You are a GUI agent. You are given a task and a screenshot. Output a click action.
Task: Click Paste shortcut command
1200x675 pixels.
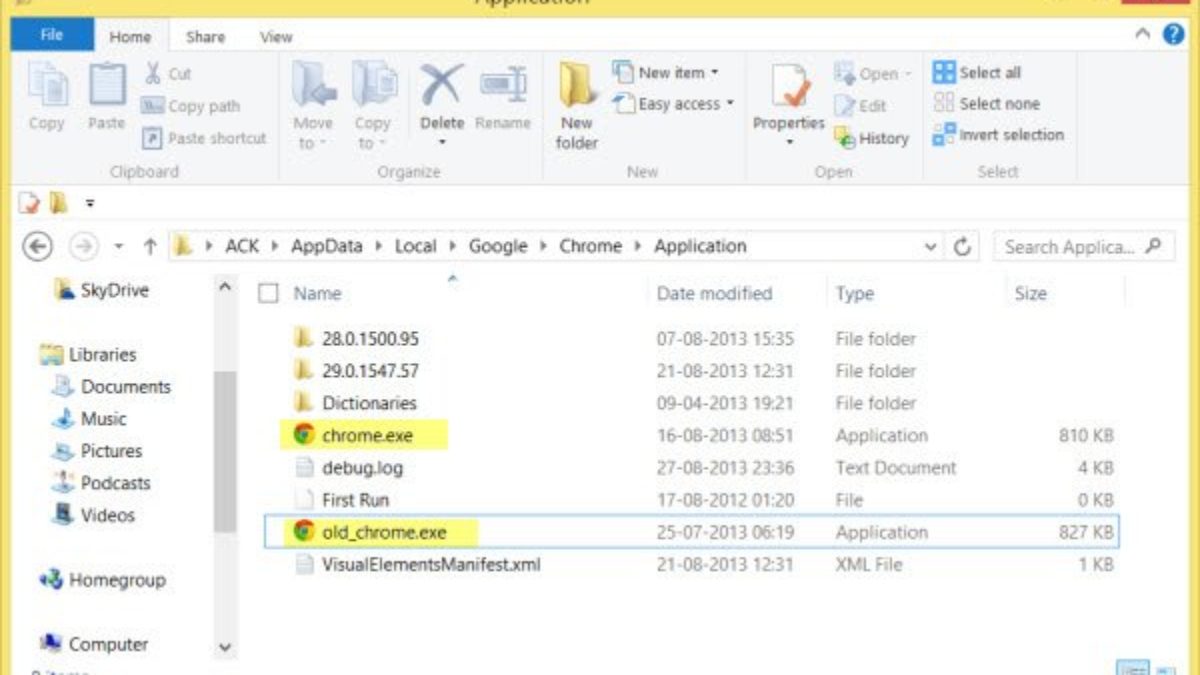(x=205, y=138)
